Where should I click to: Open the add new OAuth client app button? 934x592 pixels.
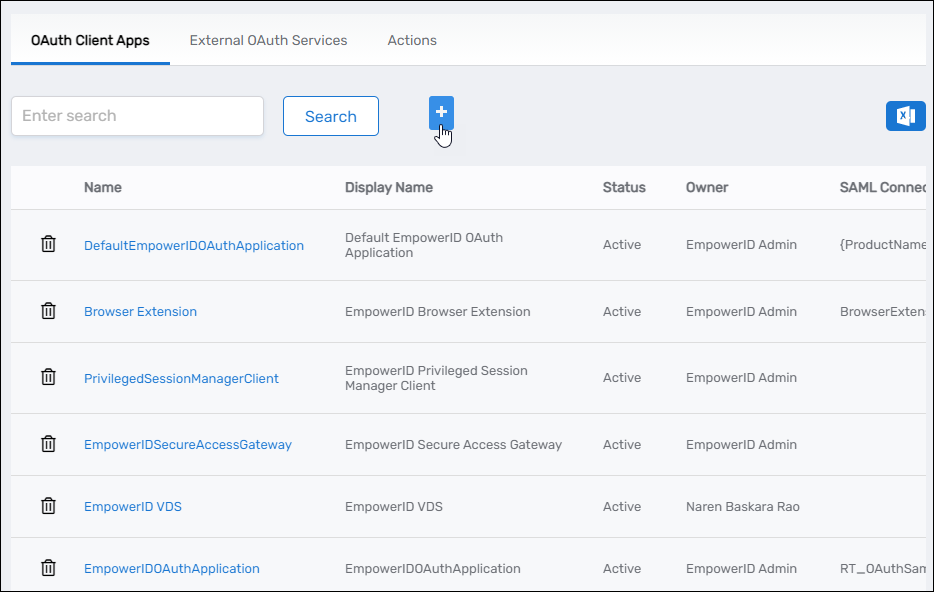click(441, 112)
